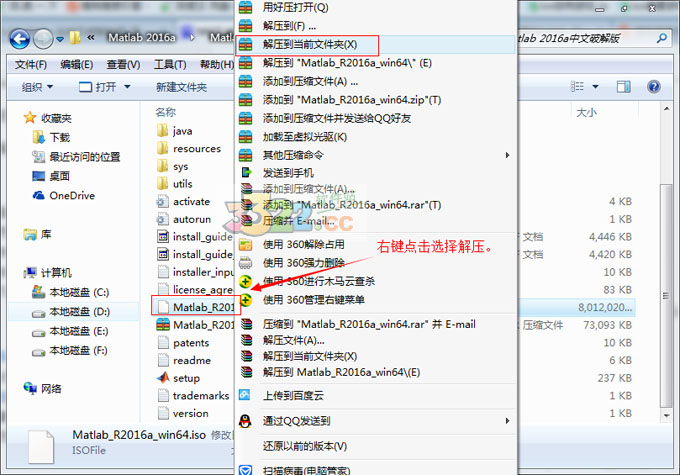
Task: Choose 加载至虚拟光驱(K)
Action: 376,137
